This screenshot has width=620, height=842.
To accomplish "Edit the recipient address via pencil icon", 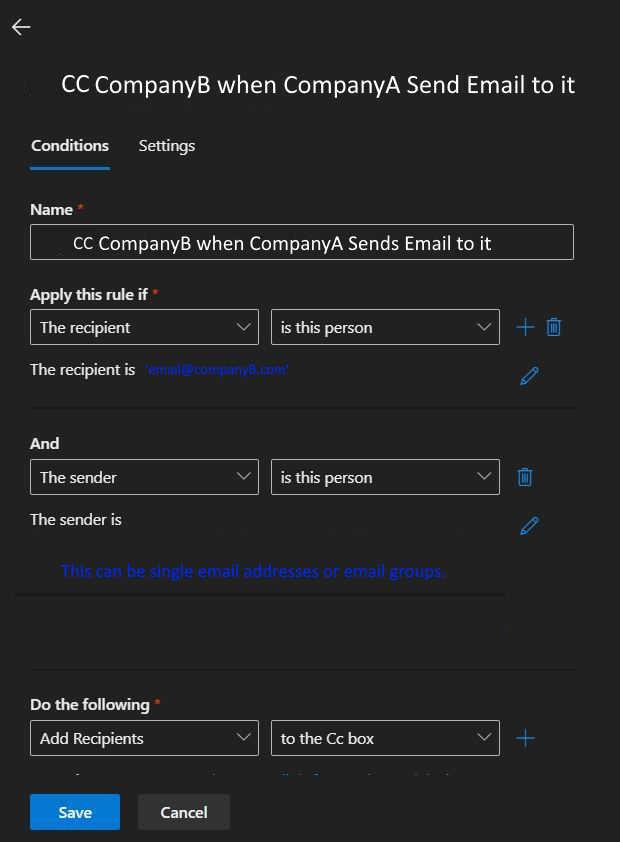I will coord(529,375).
